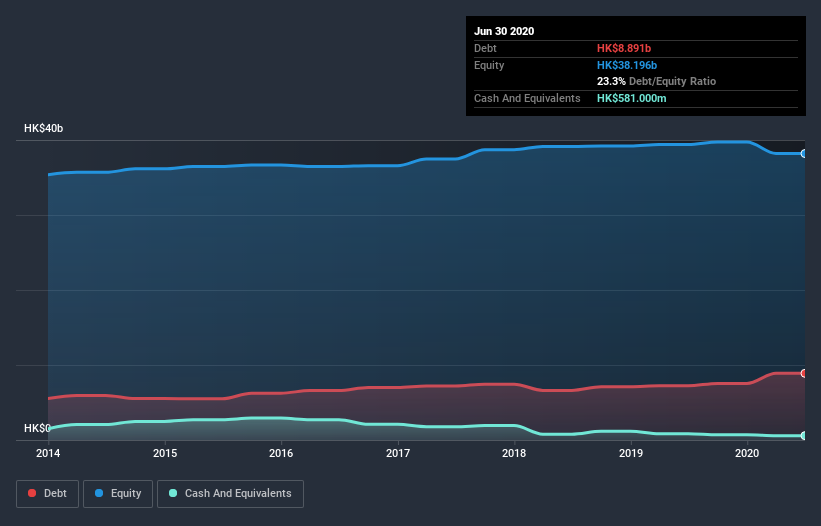This screenshot has height=526, width=821.
Task: Select the 2018 x-axis label
Action: tap(514, 453)
